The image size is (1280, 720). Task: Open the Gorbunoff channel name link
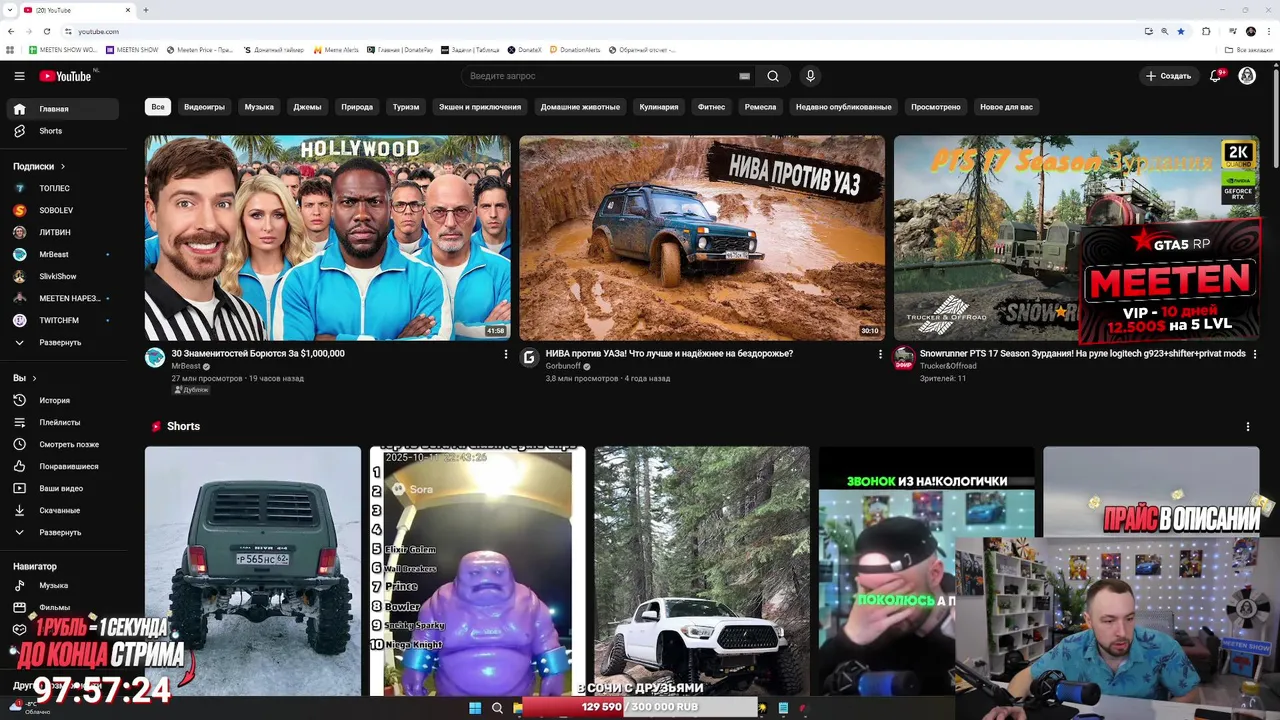pos(563,366)
